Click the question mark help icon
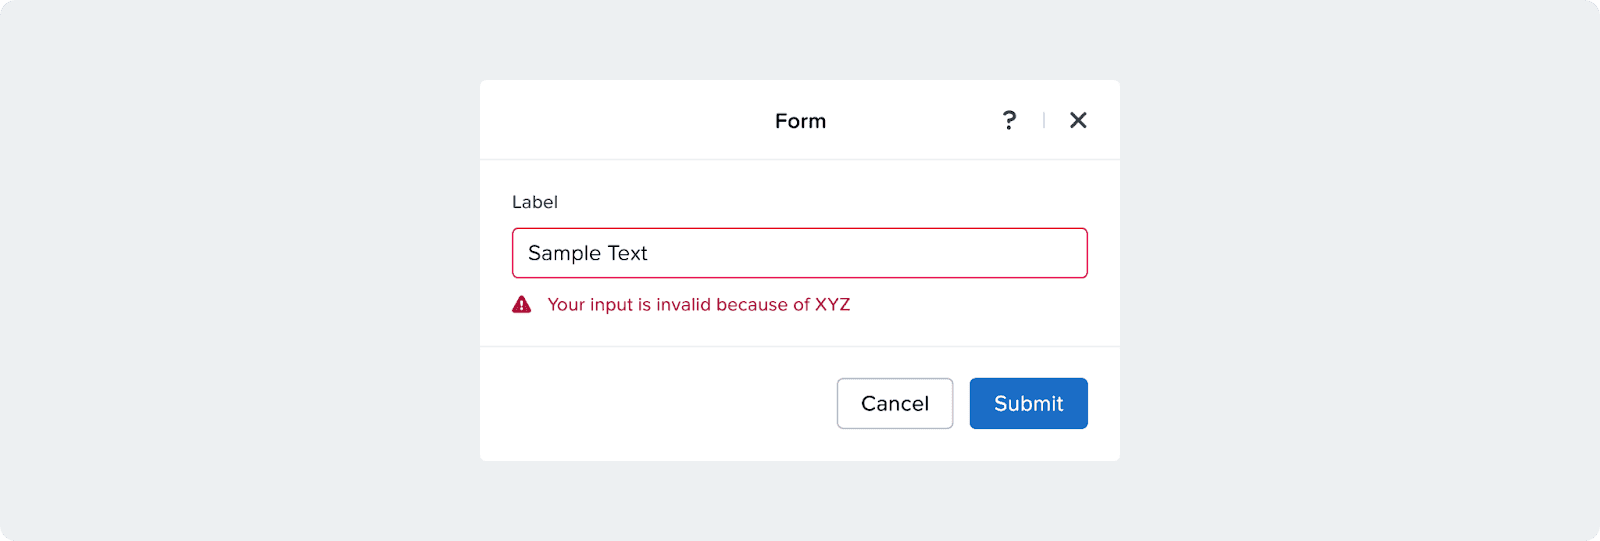1600x541 pixels. pos(1009,121)
